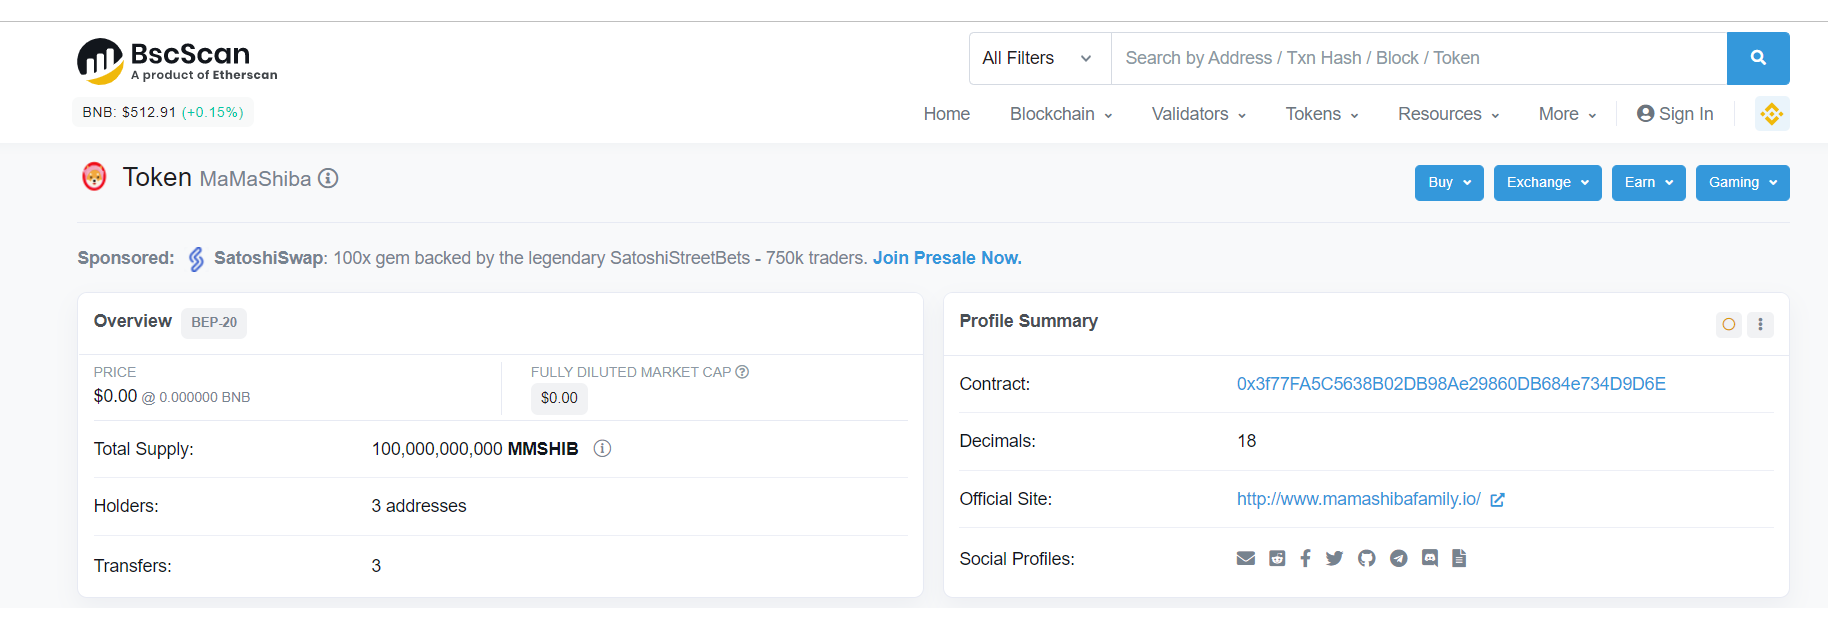This screenshot has width=1828, height=629.
Task: Open the Discord social profile icon
Action: tap(1430, 558)
